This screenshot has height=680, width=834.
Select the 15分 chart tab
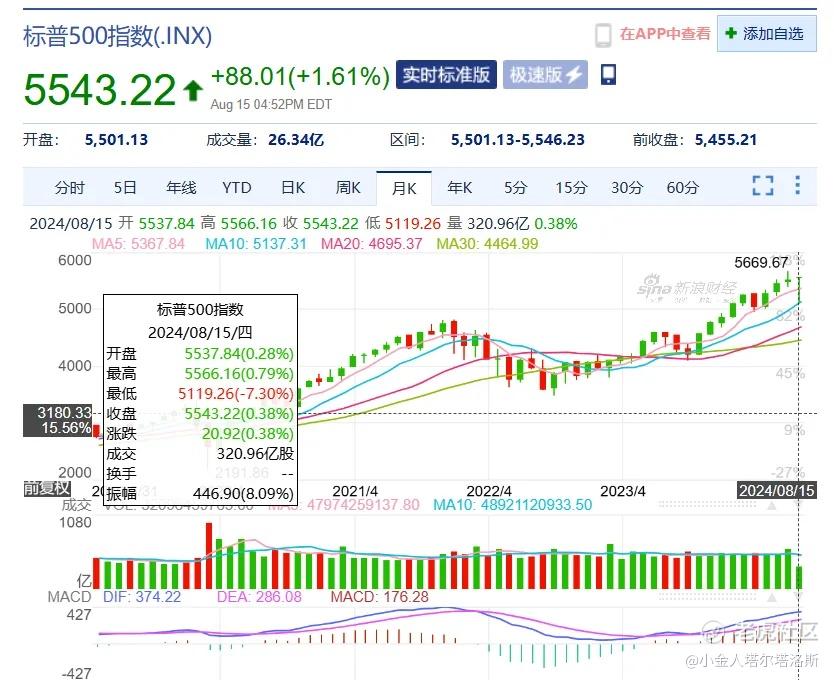571,188
